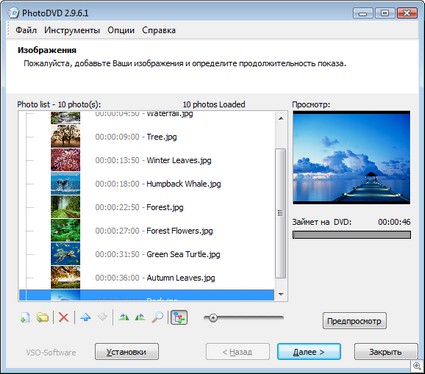The height and width of the screenshot is (374, 425).
Task: Select the Forest.jpg thumbnail
Action: tap(65, 207)
